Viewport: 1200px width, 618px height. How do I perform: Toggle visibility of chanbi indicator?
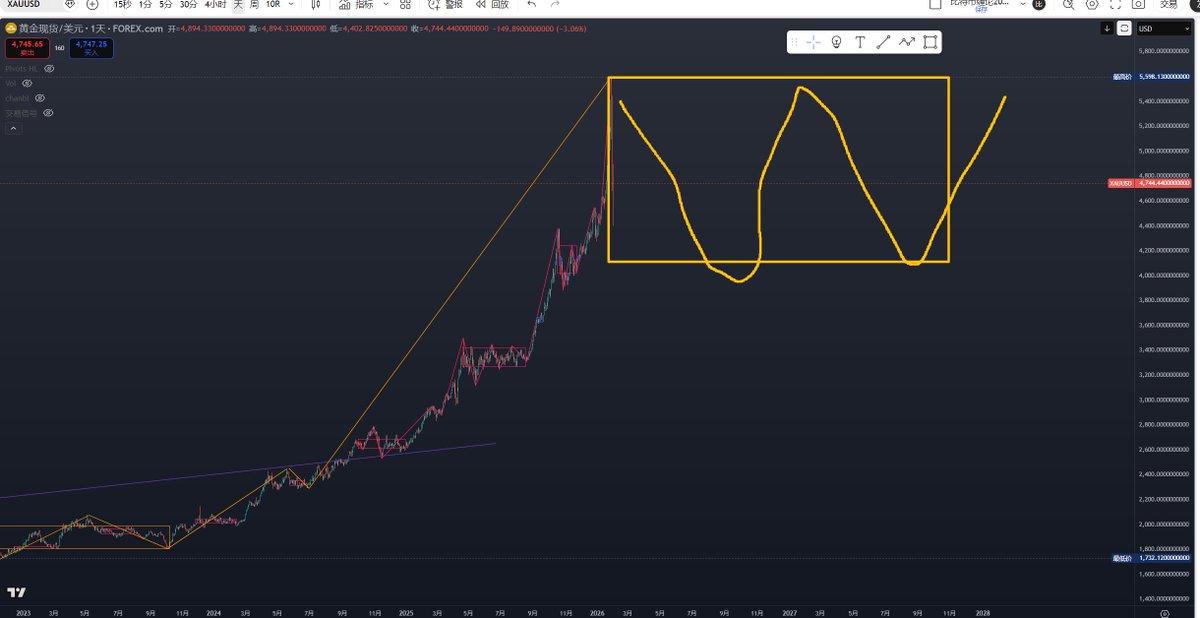(40, 98)
